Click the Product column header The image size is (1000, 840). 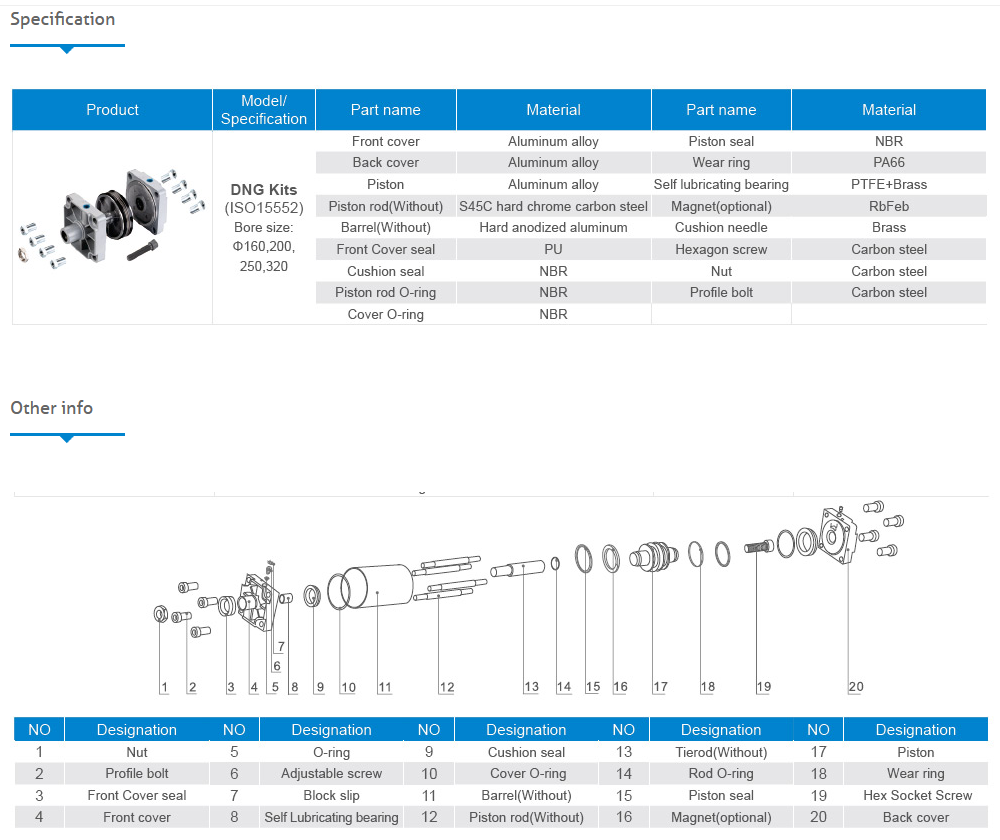(112, 110)
